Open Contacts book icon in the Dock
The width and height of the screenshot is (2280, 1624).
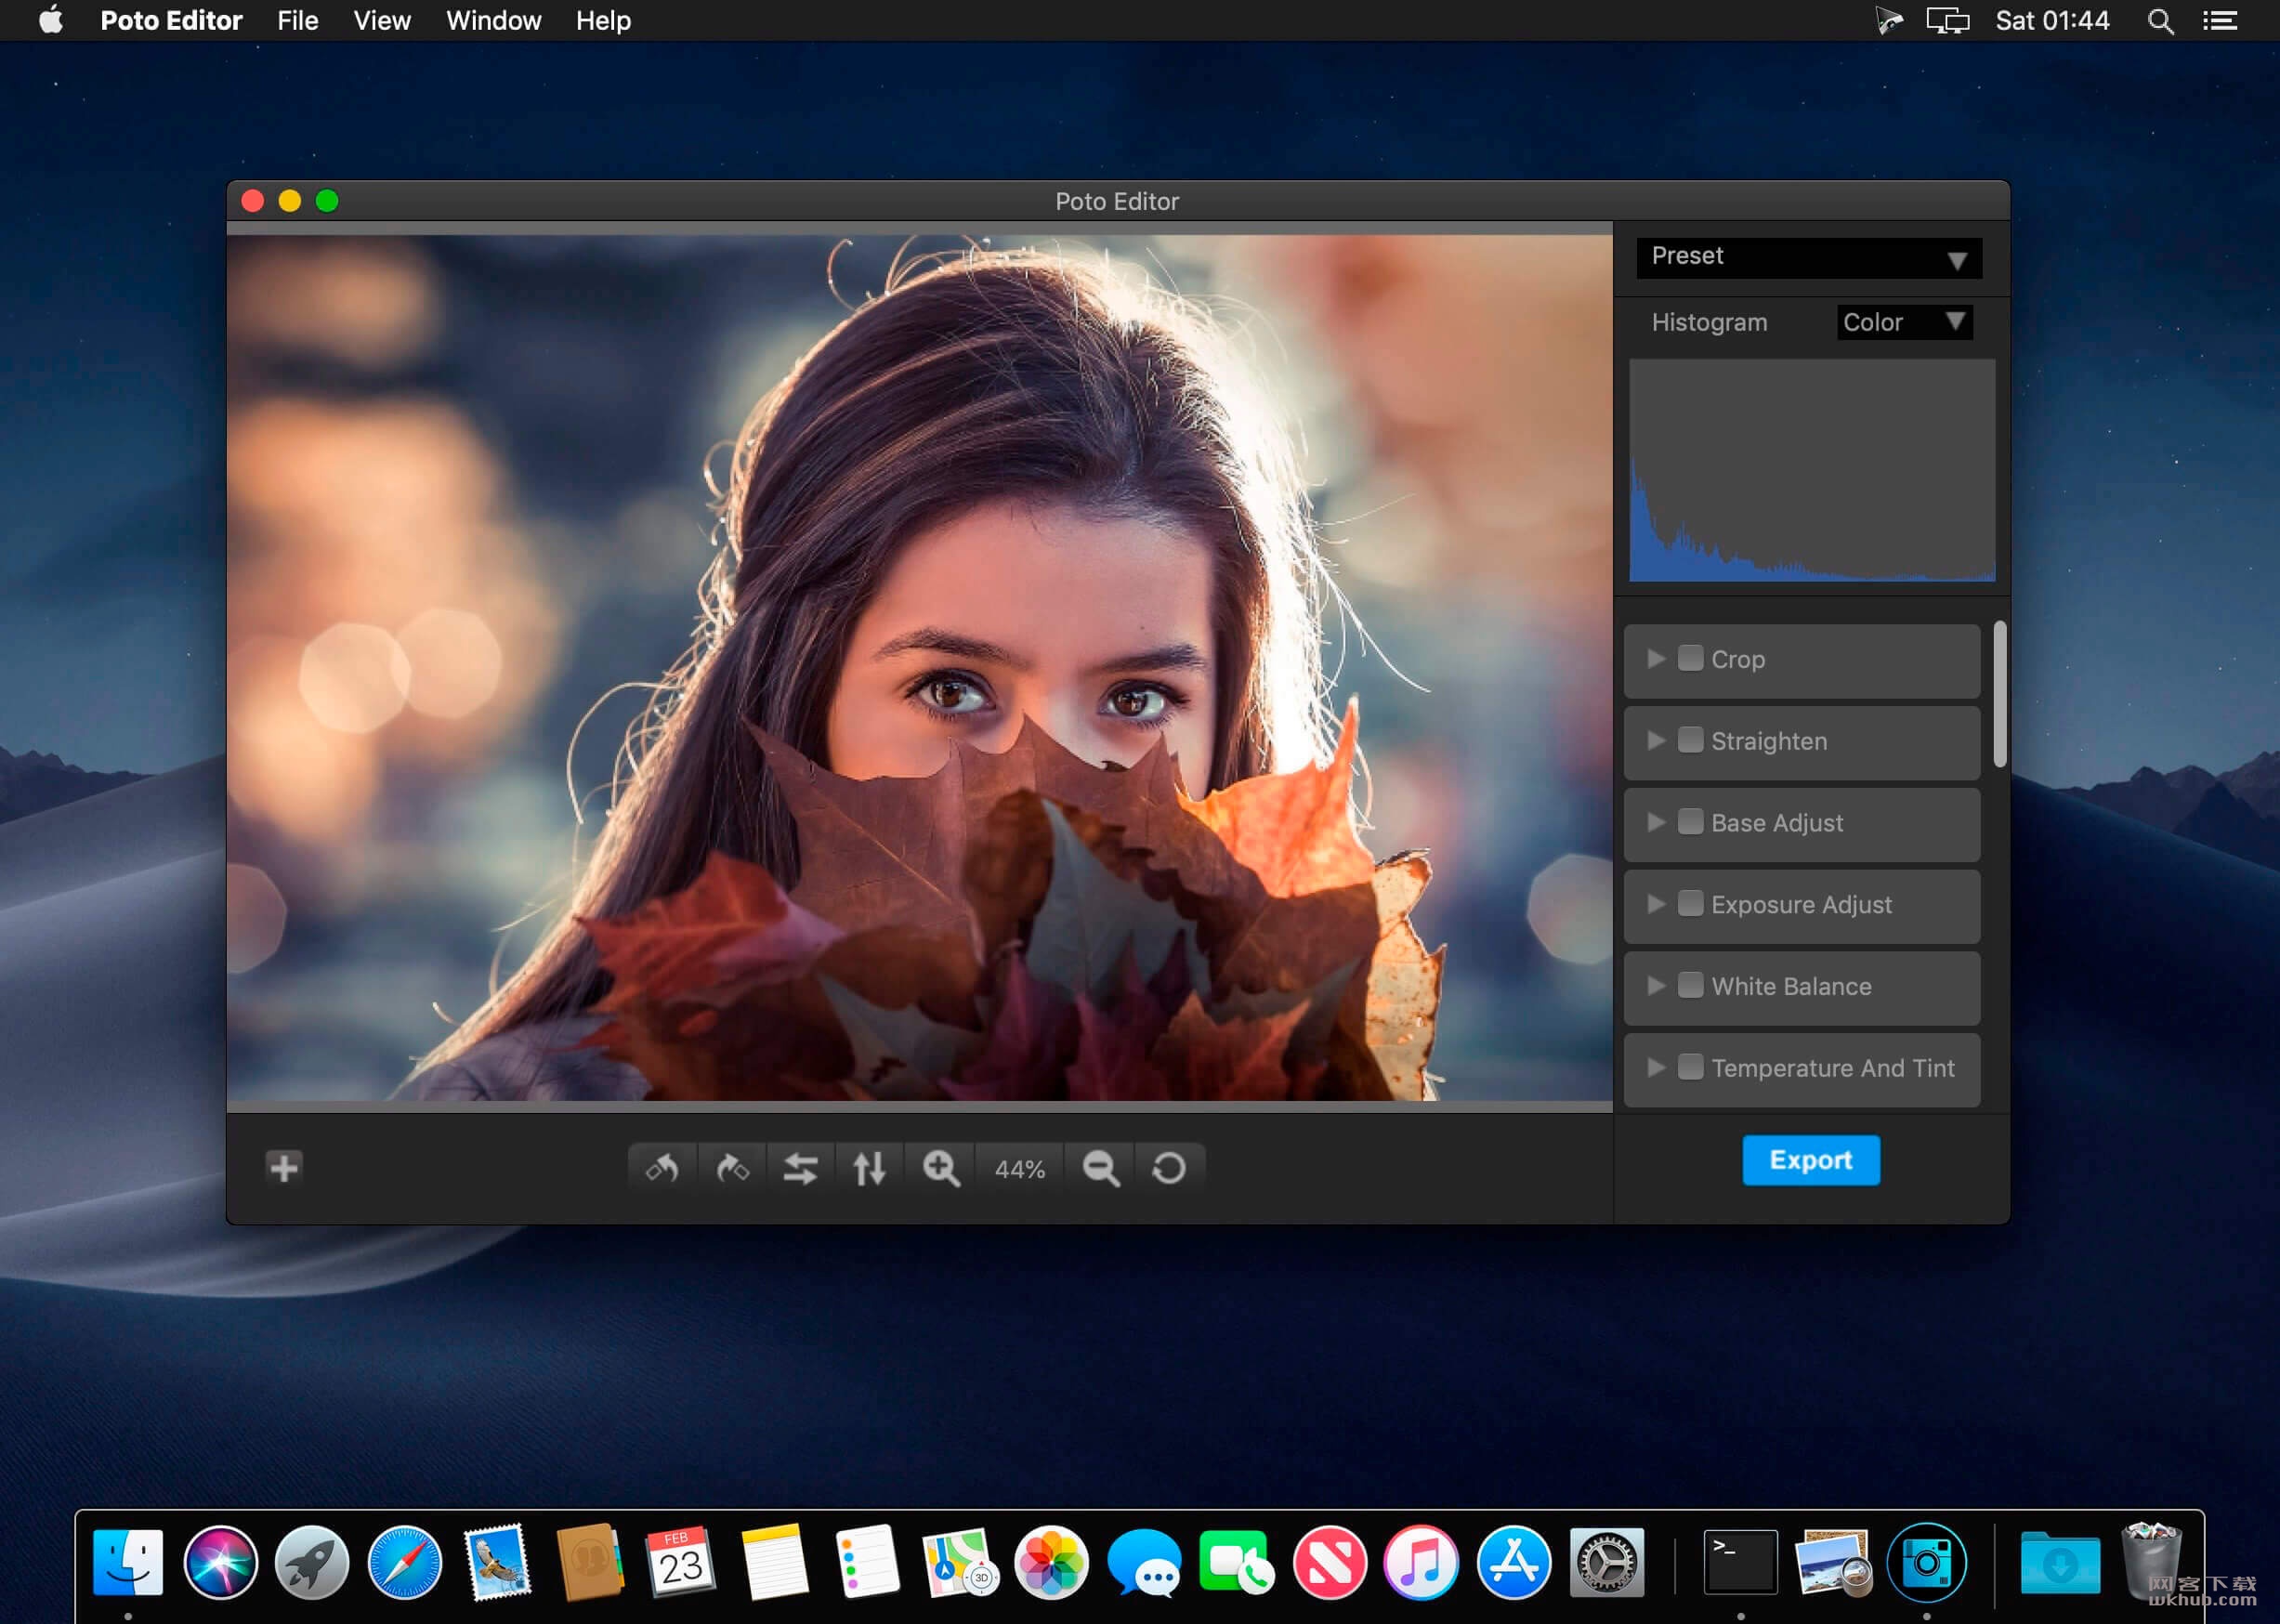(589, 1562)
